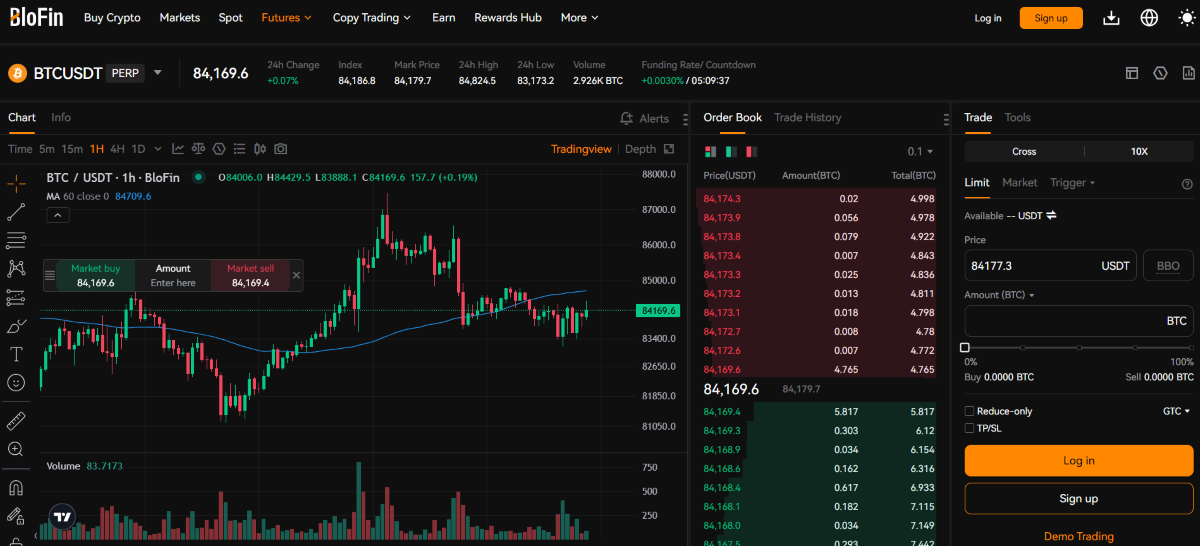Check the Reduce-only checkbox
The height and width of the screenshot is (546, 1200).
(969, 411)
